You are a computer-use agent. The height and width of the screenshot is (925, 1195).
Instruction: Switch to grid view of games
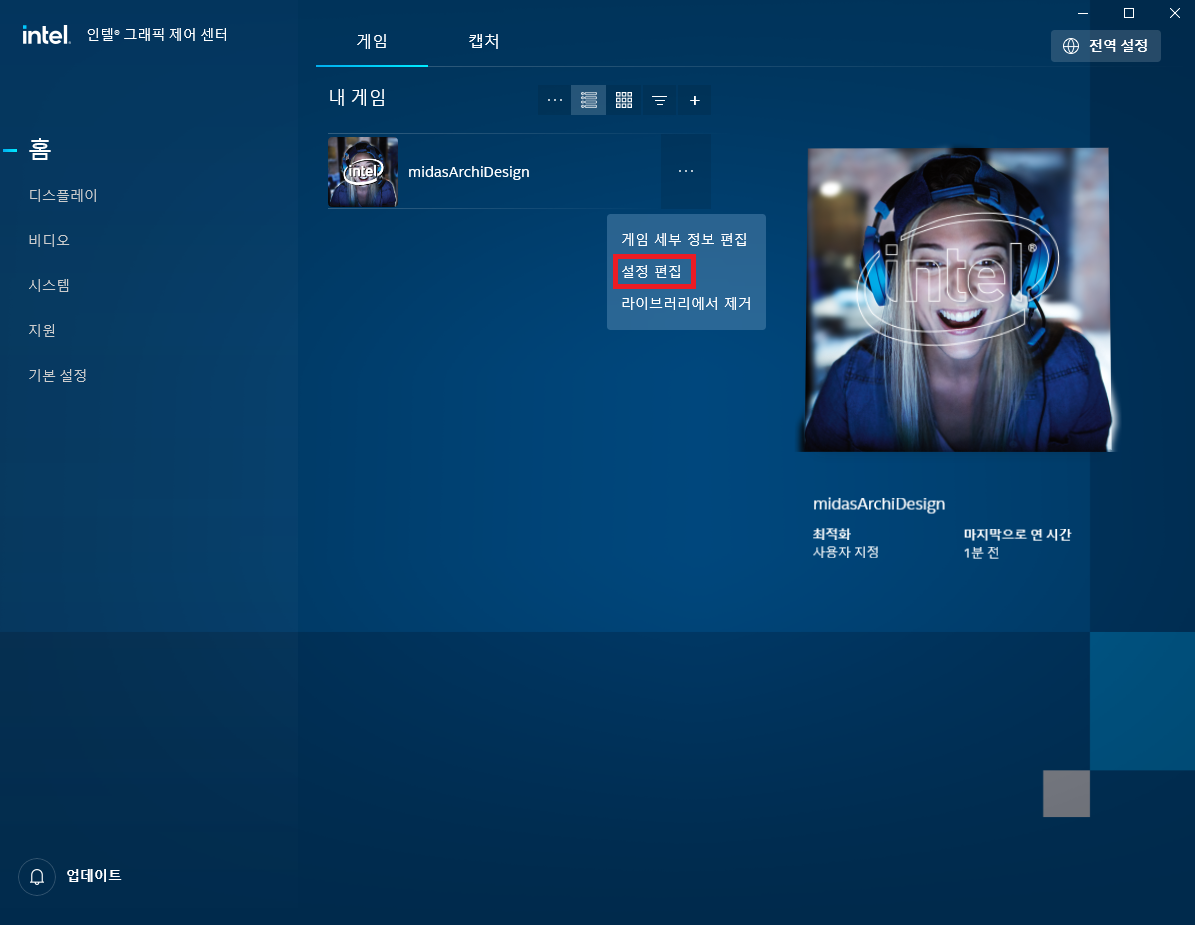point(624,100)
